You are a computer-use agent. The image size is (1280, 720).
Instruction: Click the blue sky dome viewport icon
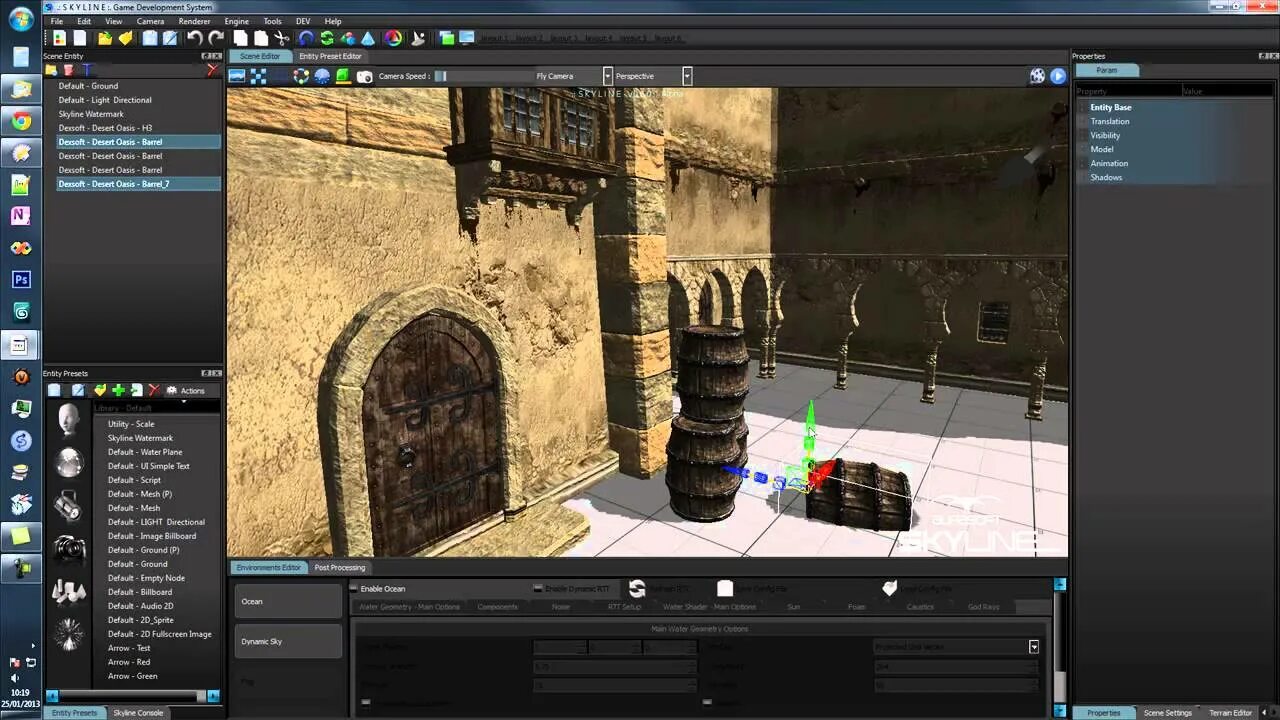tap(322, 76)
